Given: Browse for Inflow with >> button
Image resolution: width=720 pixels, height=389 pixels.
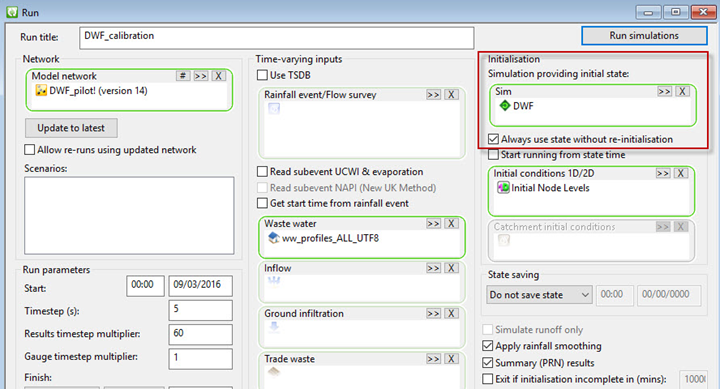Looking at the screenshot, I should 433,268.
